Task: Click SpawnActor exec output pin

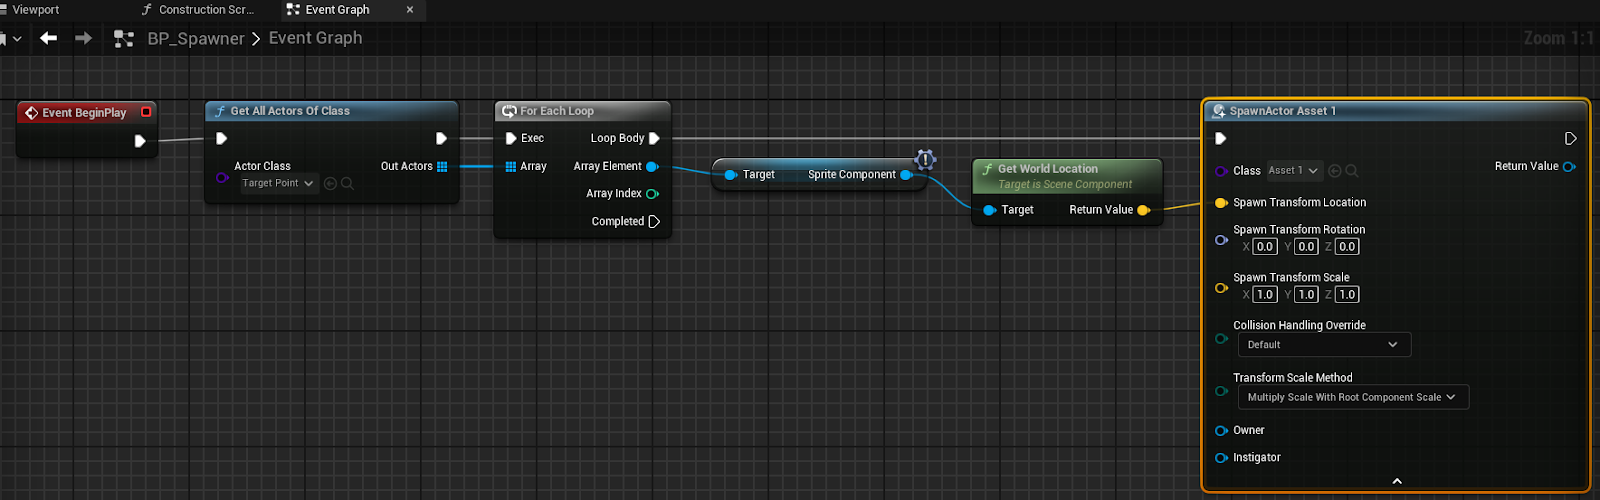Action: click(x=1571, y=138)
